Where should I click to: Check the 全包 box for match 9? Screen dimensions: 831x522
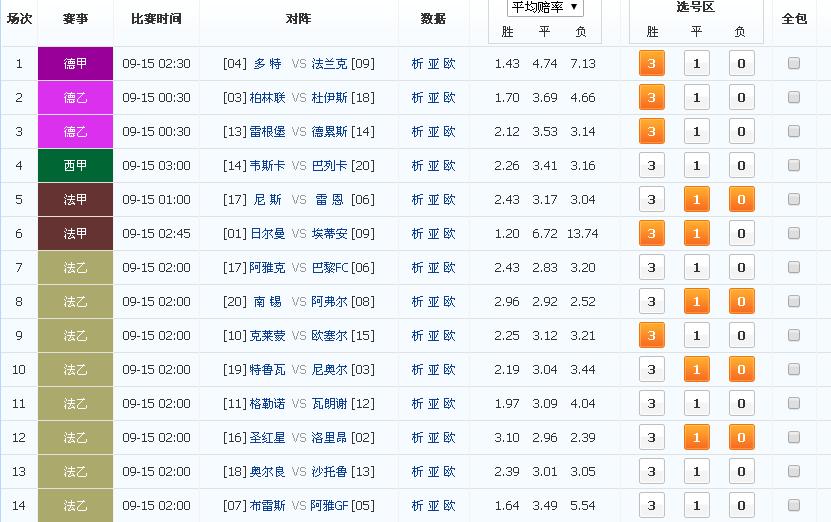pos(793,335)
